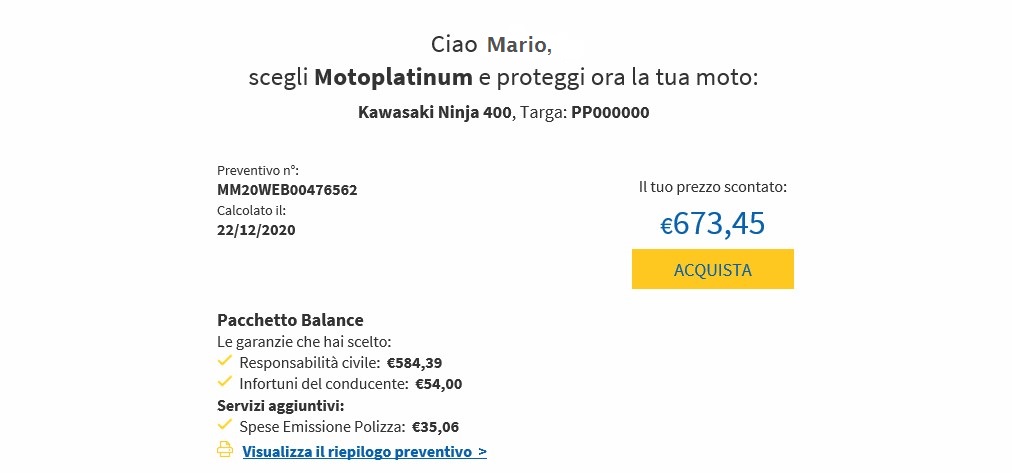
Task: Click the Servizi aggiuntivi section label
Action: 281,406
